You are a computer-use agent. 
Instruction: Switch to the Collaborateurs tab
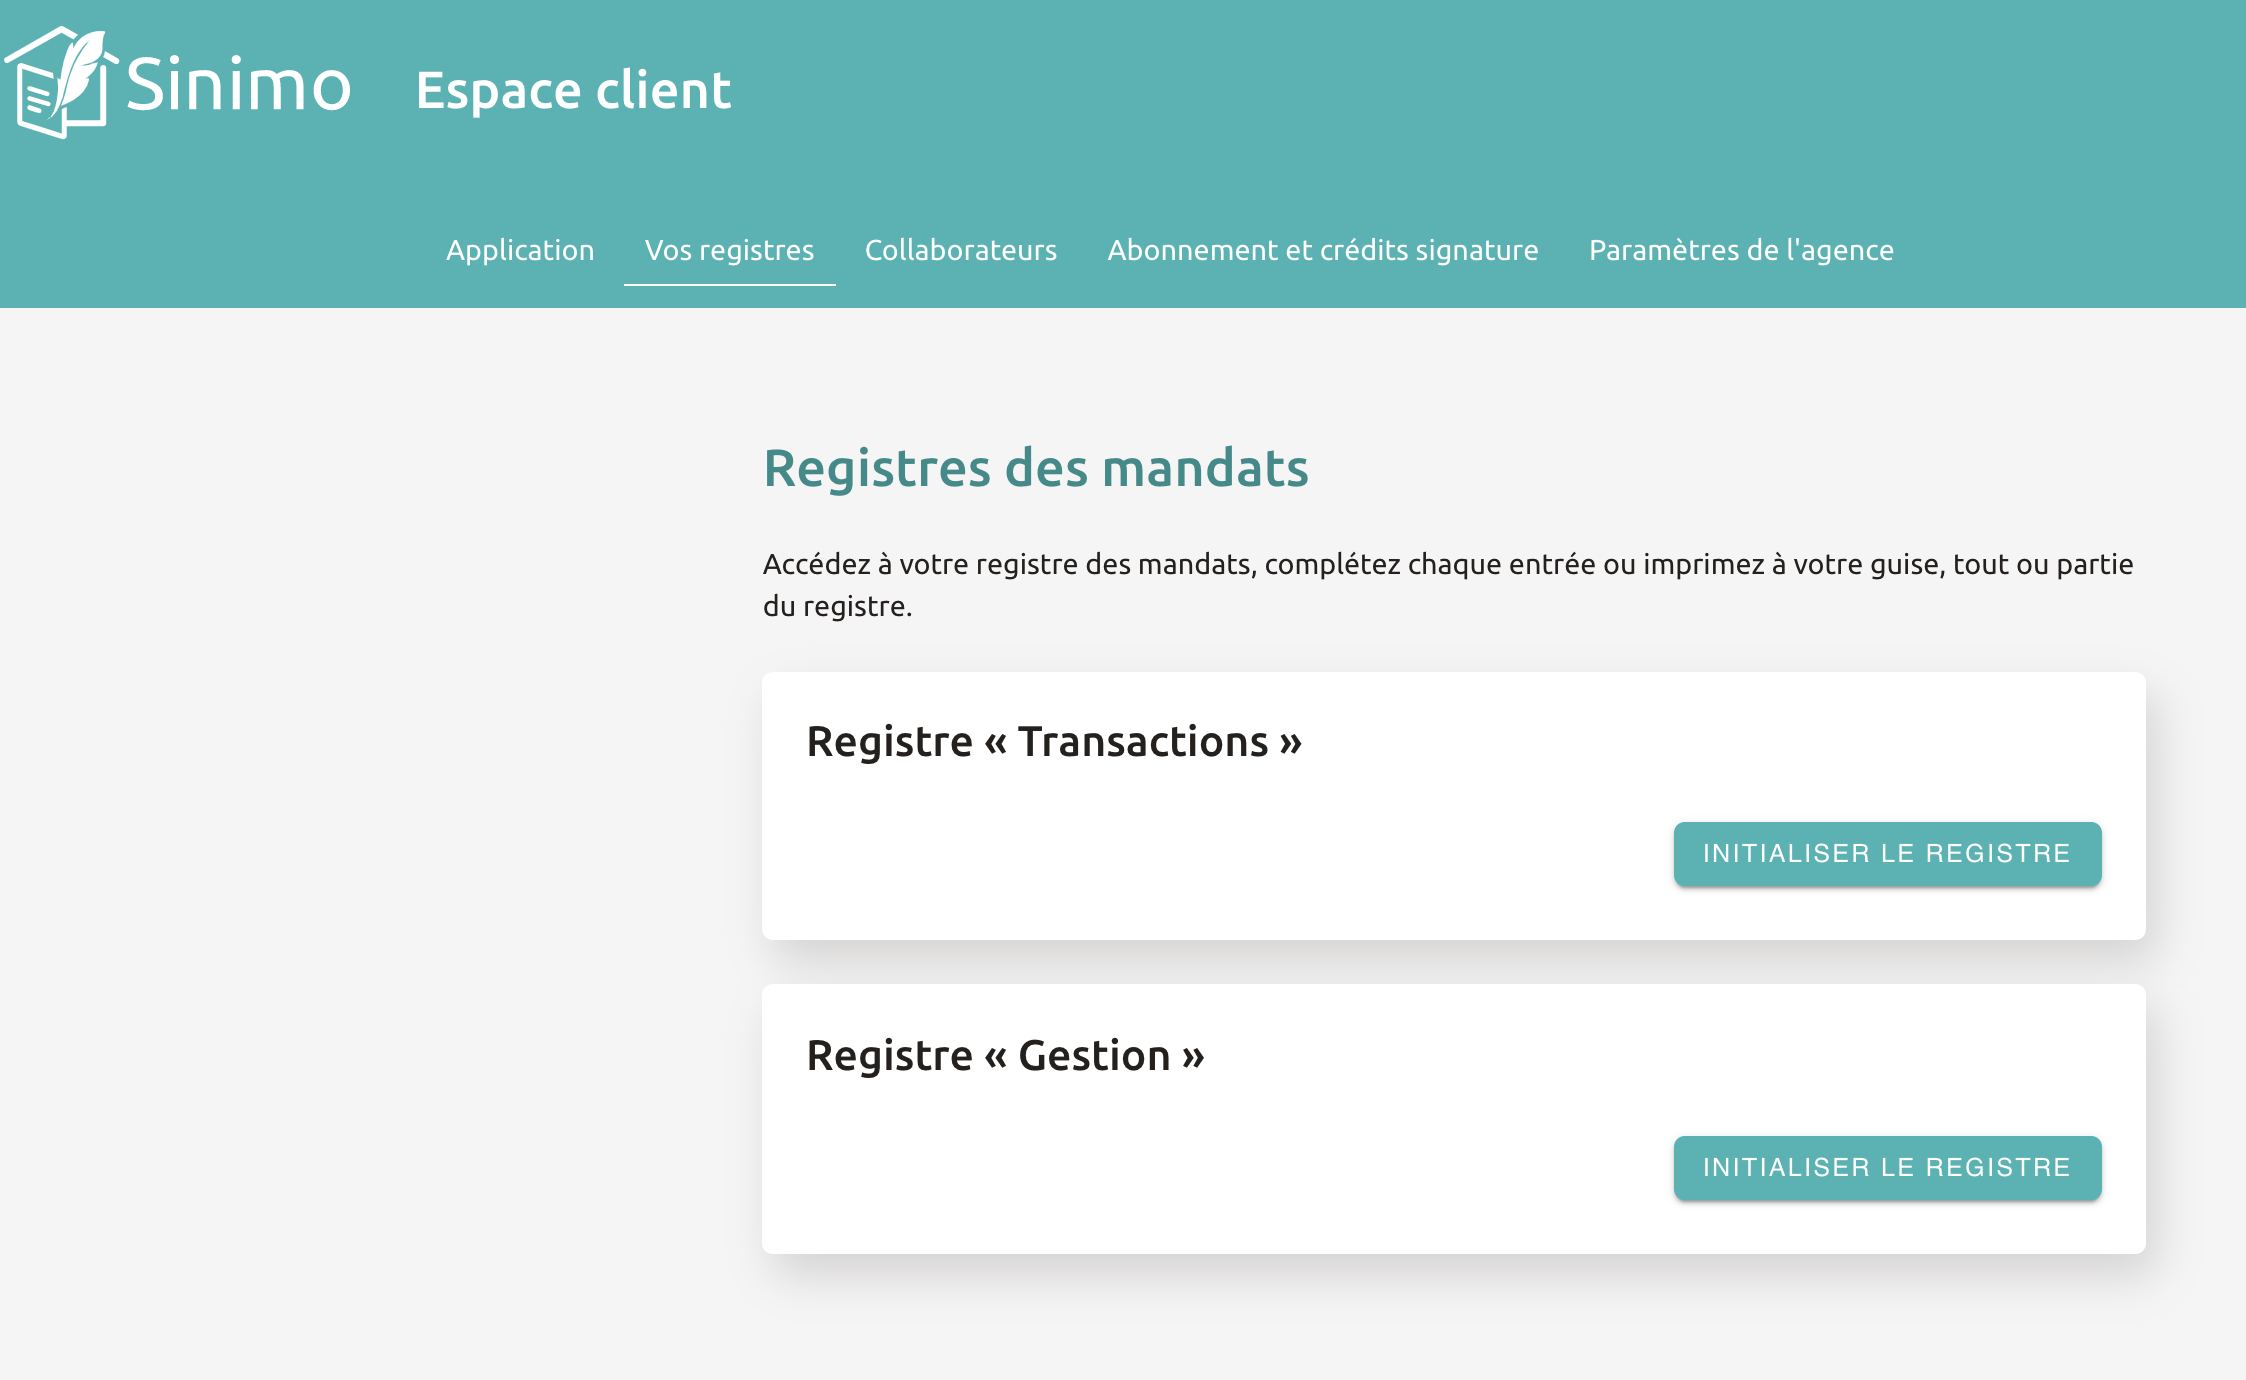tap(960, 250)
